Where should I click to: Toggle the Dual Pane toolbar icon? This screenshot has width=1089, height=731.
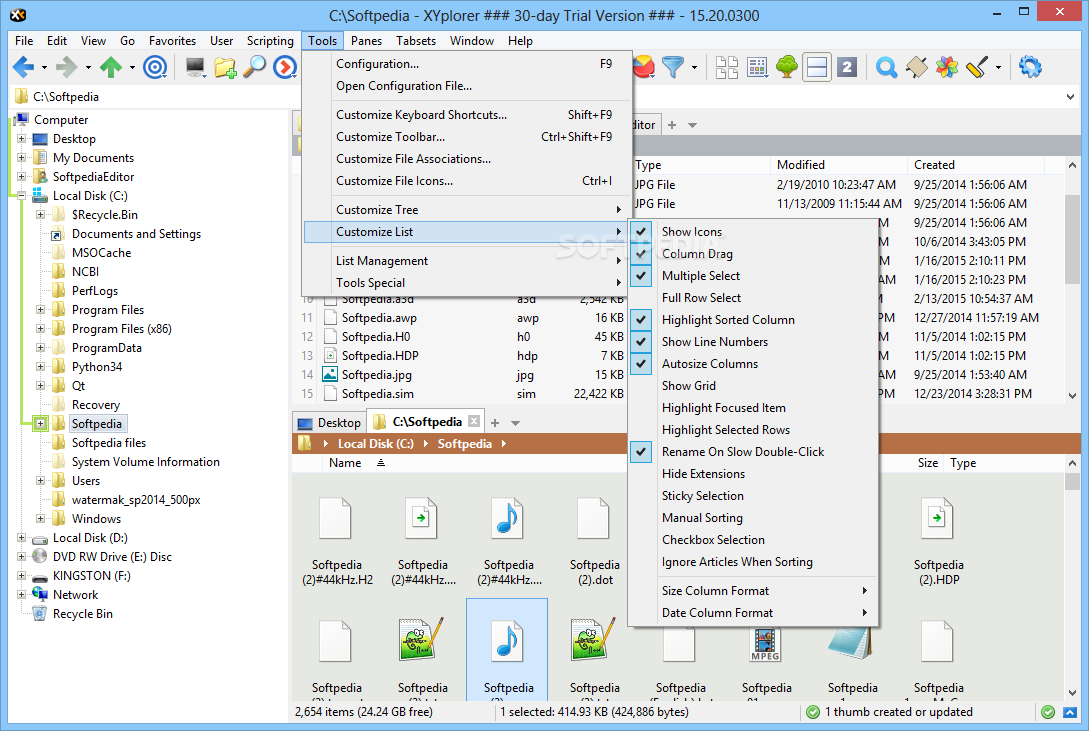(x=817, y=67)
